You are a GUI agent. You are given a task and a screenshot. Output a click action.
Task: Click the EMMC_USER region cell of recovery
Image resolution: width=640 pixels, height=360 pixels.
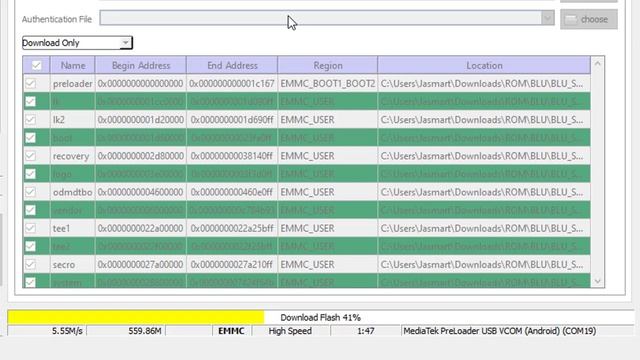click(x=328, y=156)
